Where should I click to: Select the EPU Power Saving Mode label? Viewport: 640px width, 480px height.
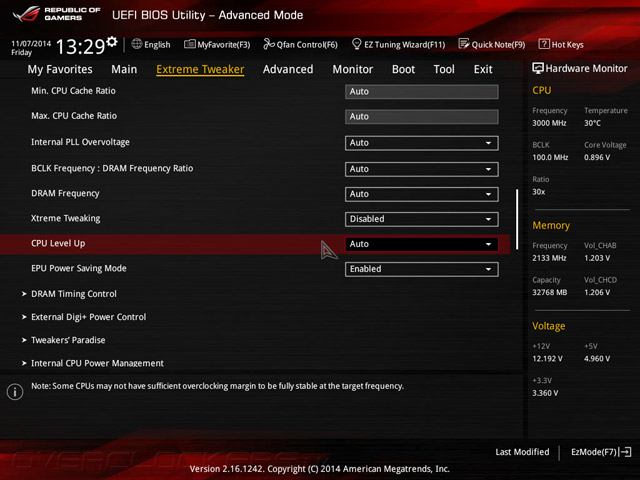[79, 268]
